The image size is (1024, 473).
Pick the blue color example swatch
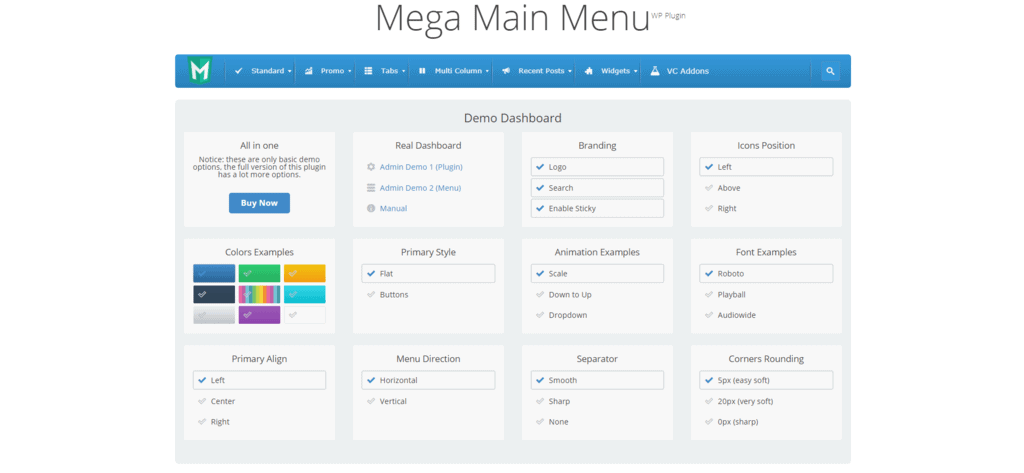[214, 273]
